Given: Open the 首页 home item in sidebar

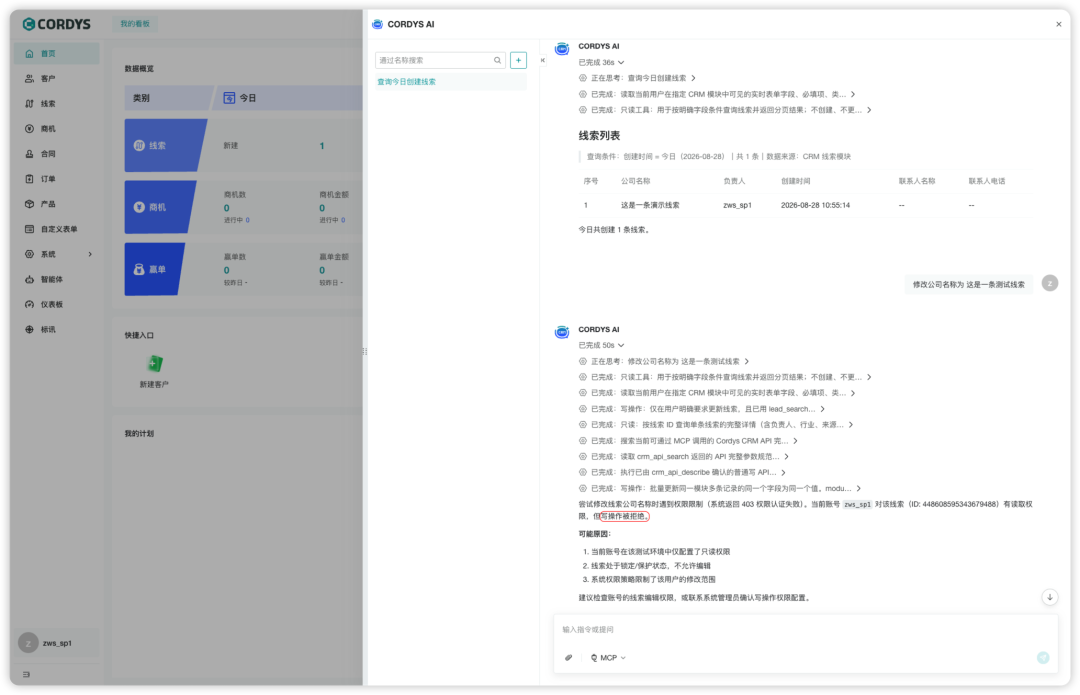Looking at the screenshot, I should 56,54.
